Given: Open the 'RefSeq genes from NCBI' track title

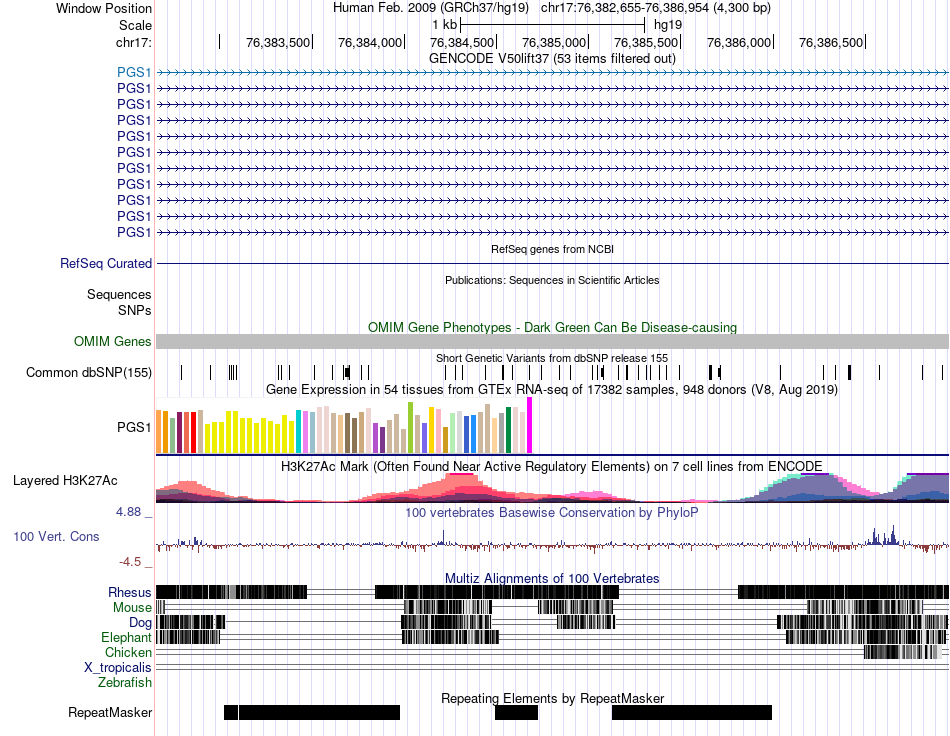Looking at the screenshot, I should tap(552, 249).
